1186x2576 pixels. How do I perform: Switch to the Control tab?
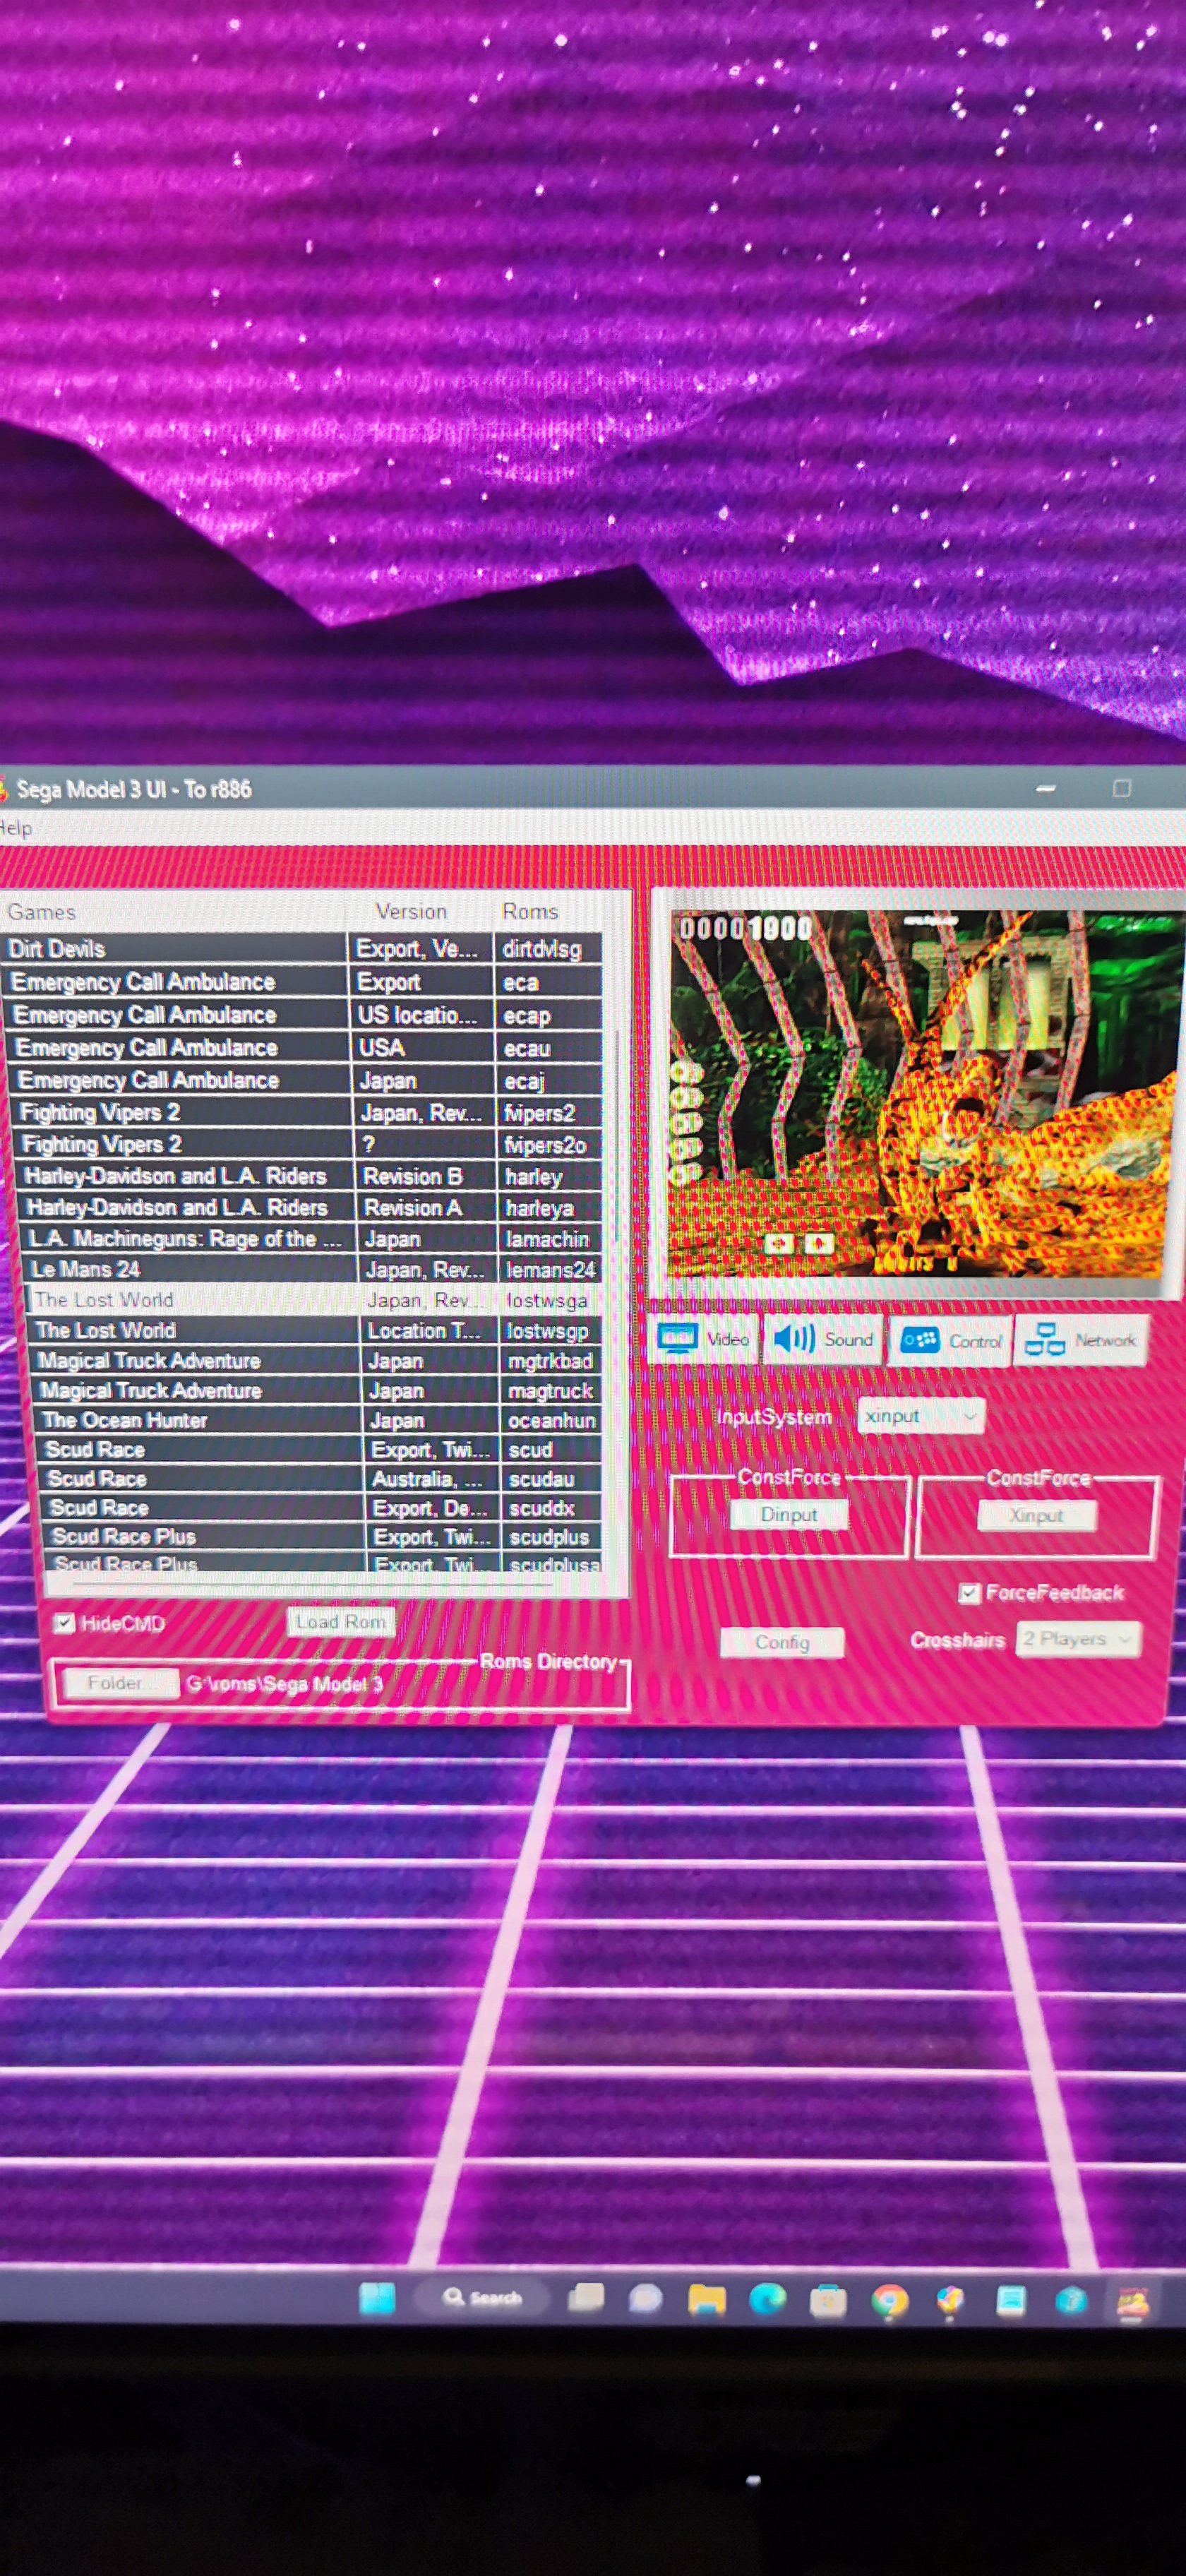pos(951,1341)
